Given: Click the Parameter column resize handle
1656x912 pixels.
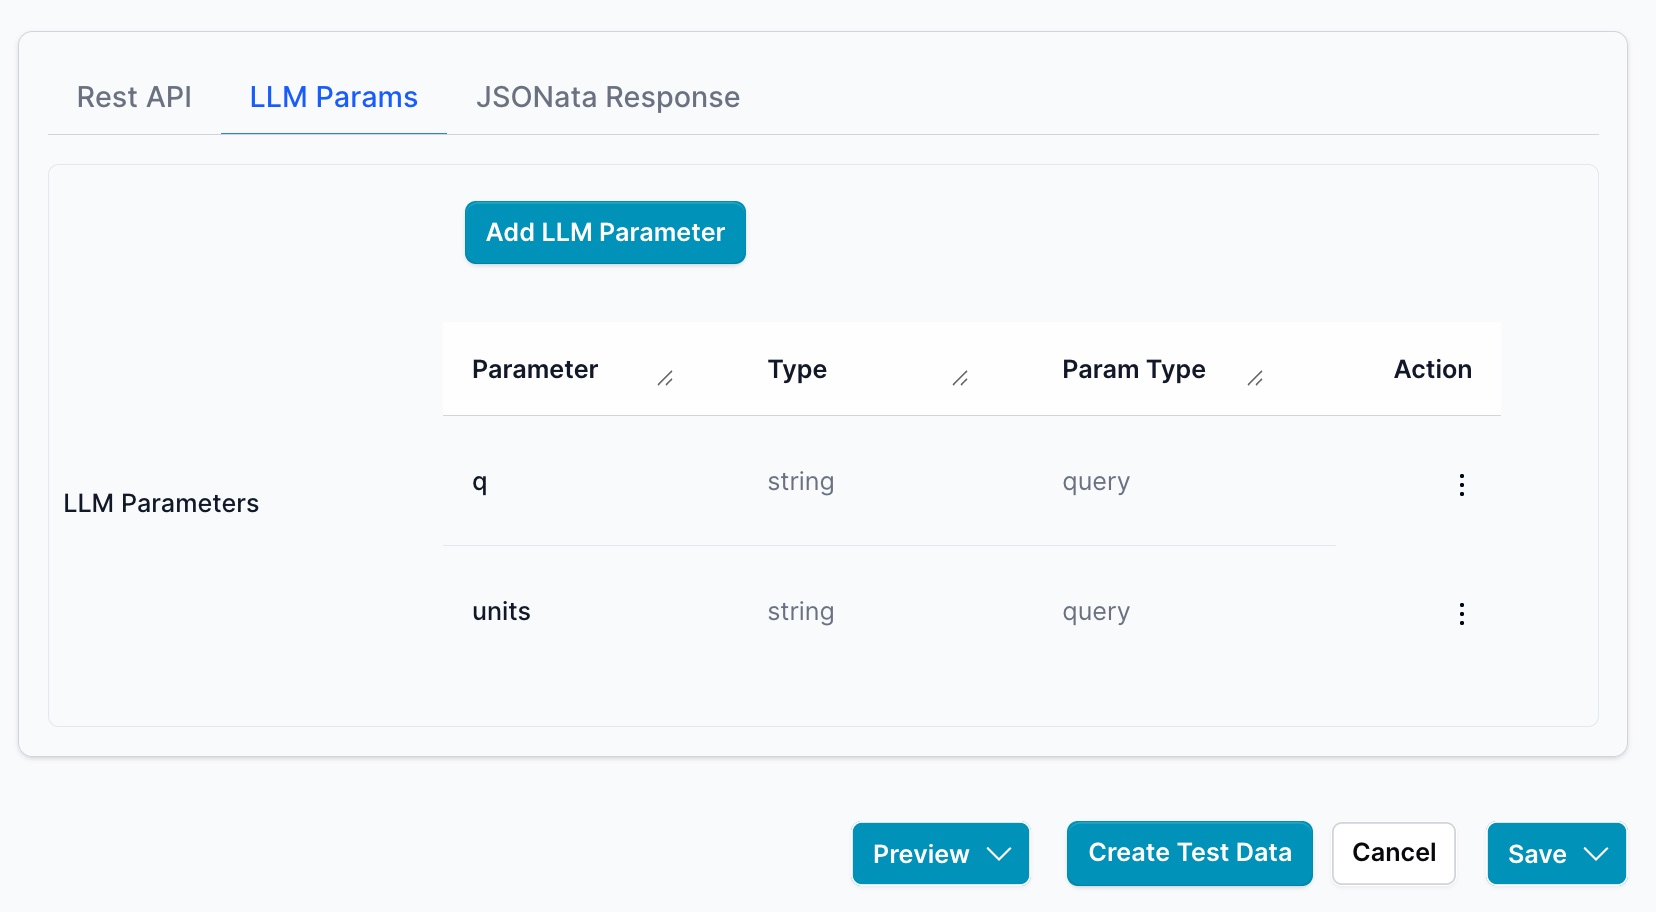Looking at the screenshot, I should [665, 378].
